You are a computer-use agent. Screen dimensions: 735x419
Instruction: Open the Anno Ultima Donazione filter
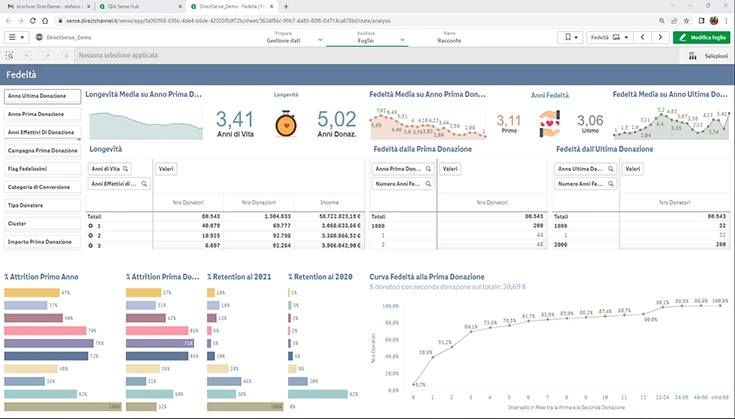(x=43, y=96)
